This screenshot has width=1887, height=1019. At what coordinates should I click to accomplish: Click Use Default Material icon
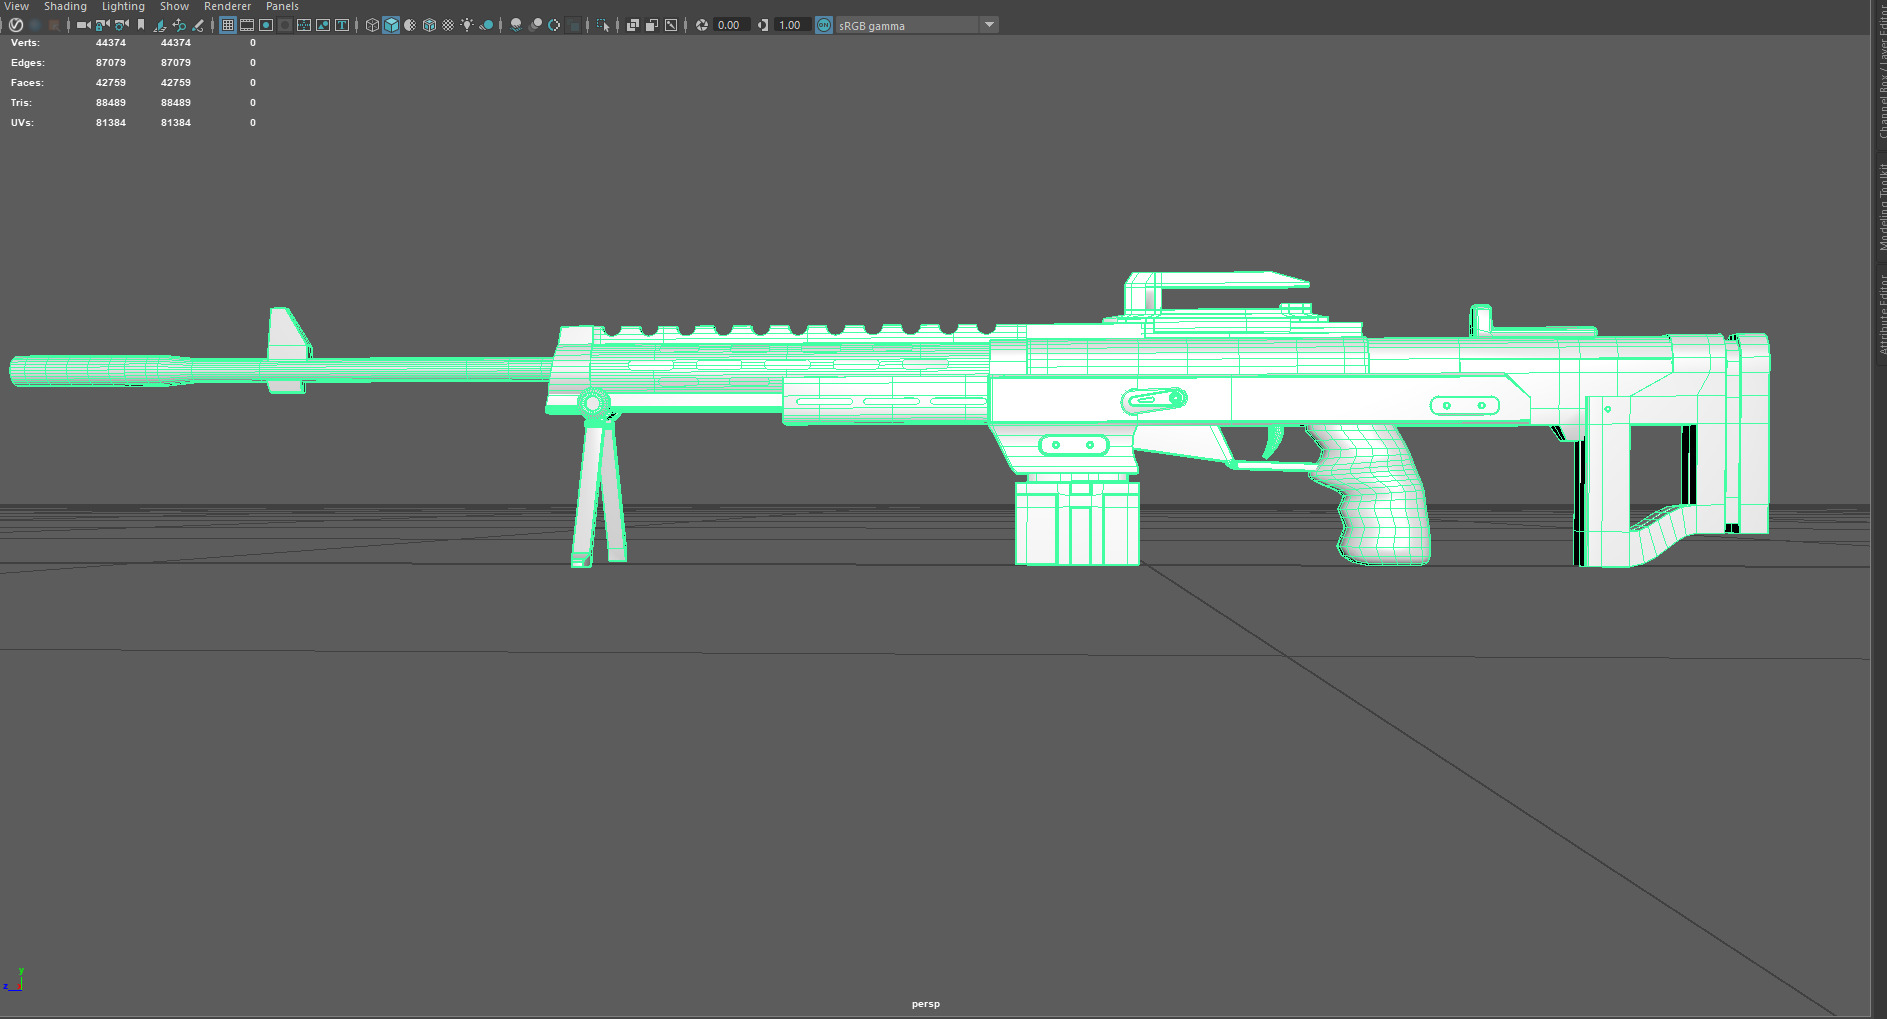tap(410, 25)
